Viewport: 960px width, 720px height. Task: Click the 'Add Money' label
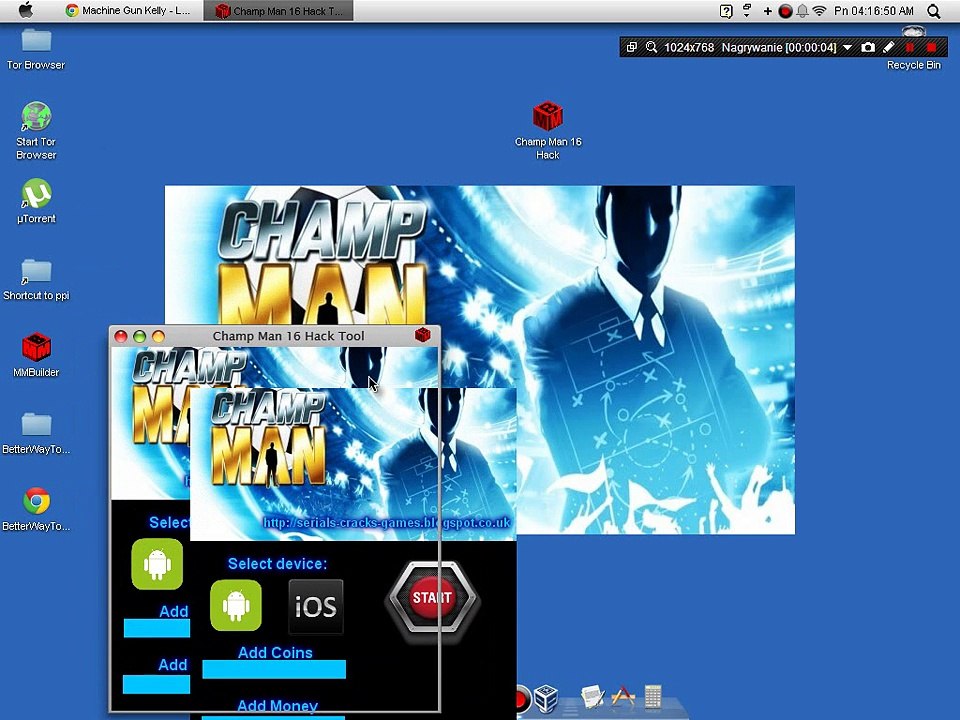[277, 706]
